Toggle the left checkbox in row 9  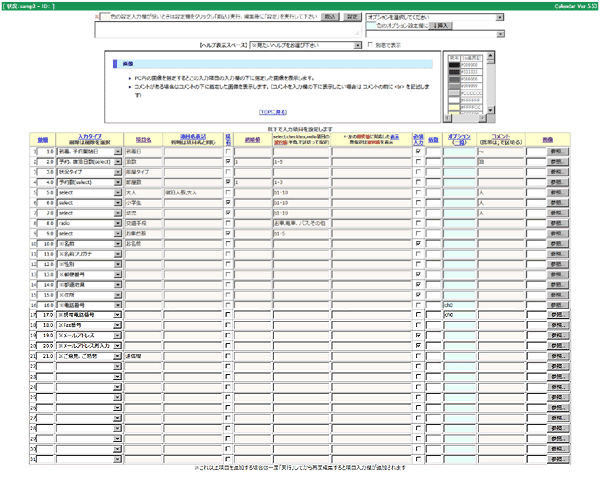(228, 233)
